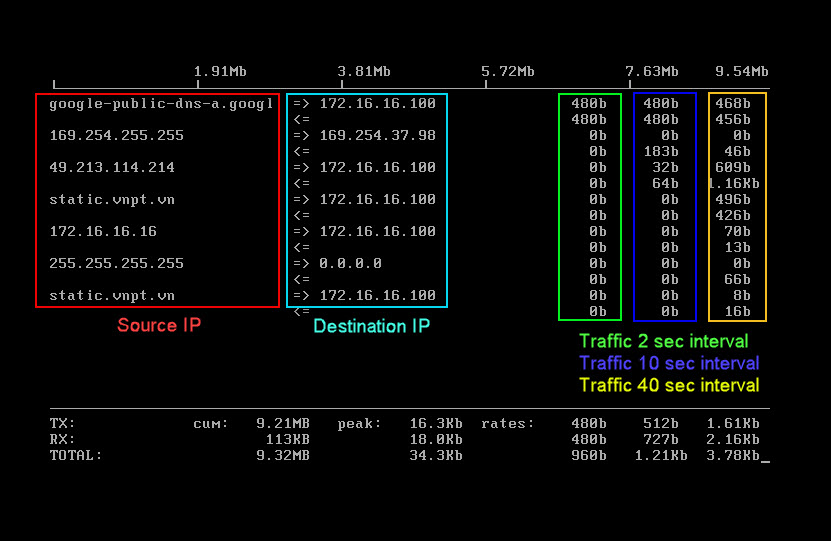The height and width of the screenshot is (541, 831).
Task: Click the peak: label
Action: click(x=359, y=423)
